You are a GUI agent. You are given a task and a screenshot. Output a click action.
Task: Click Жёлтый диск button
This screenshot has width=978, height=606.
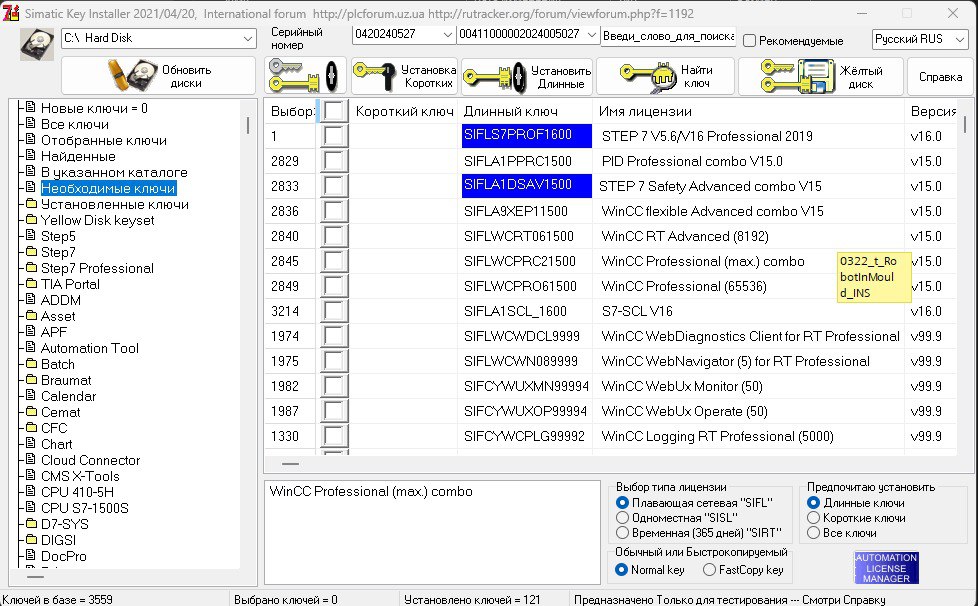coord(820,76)
